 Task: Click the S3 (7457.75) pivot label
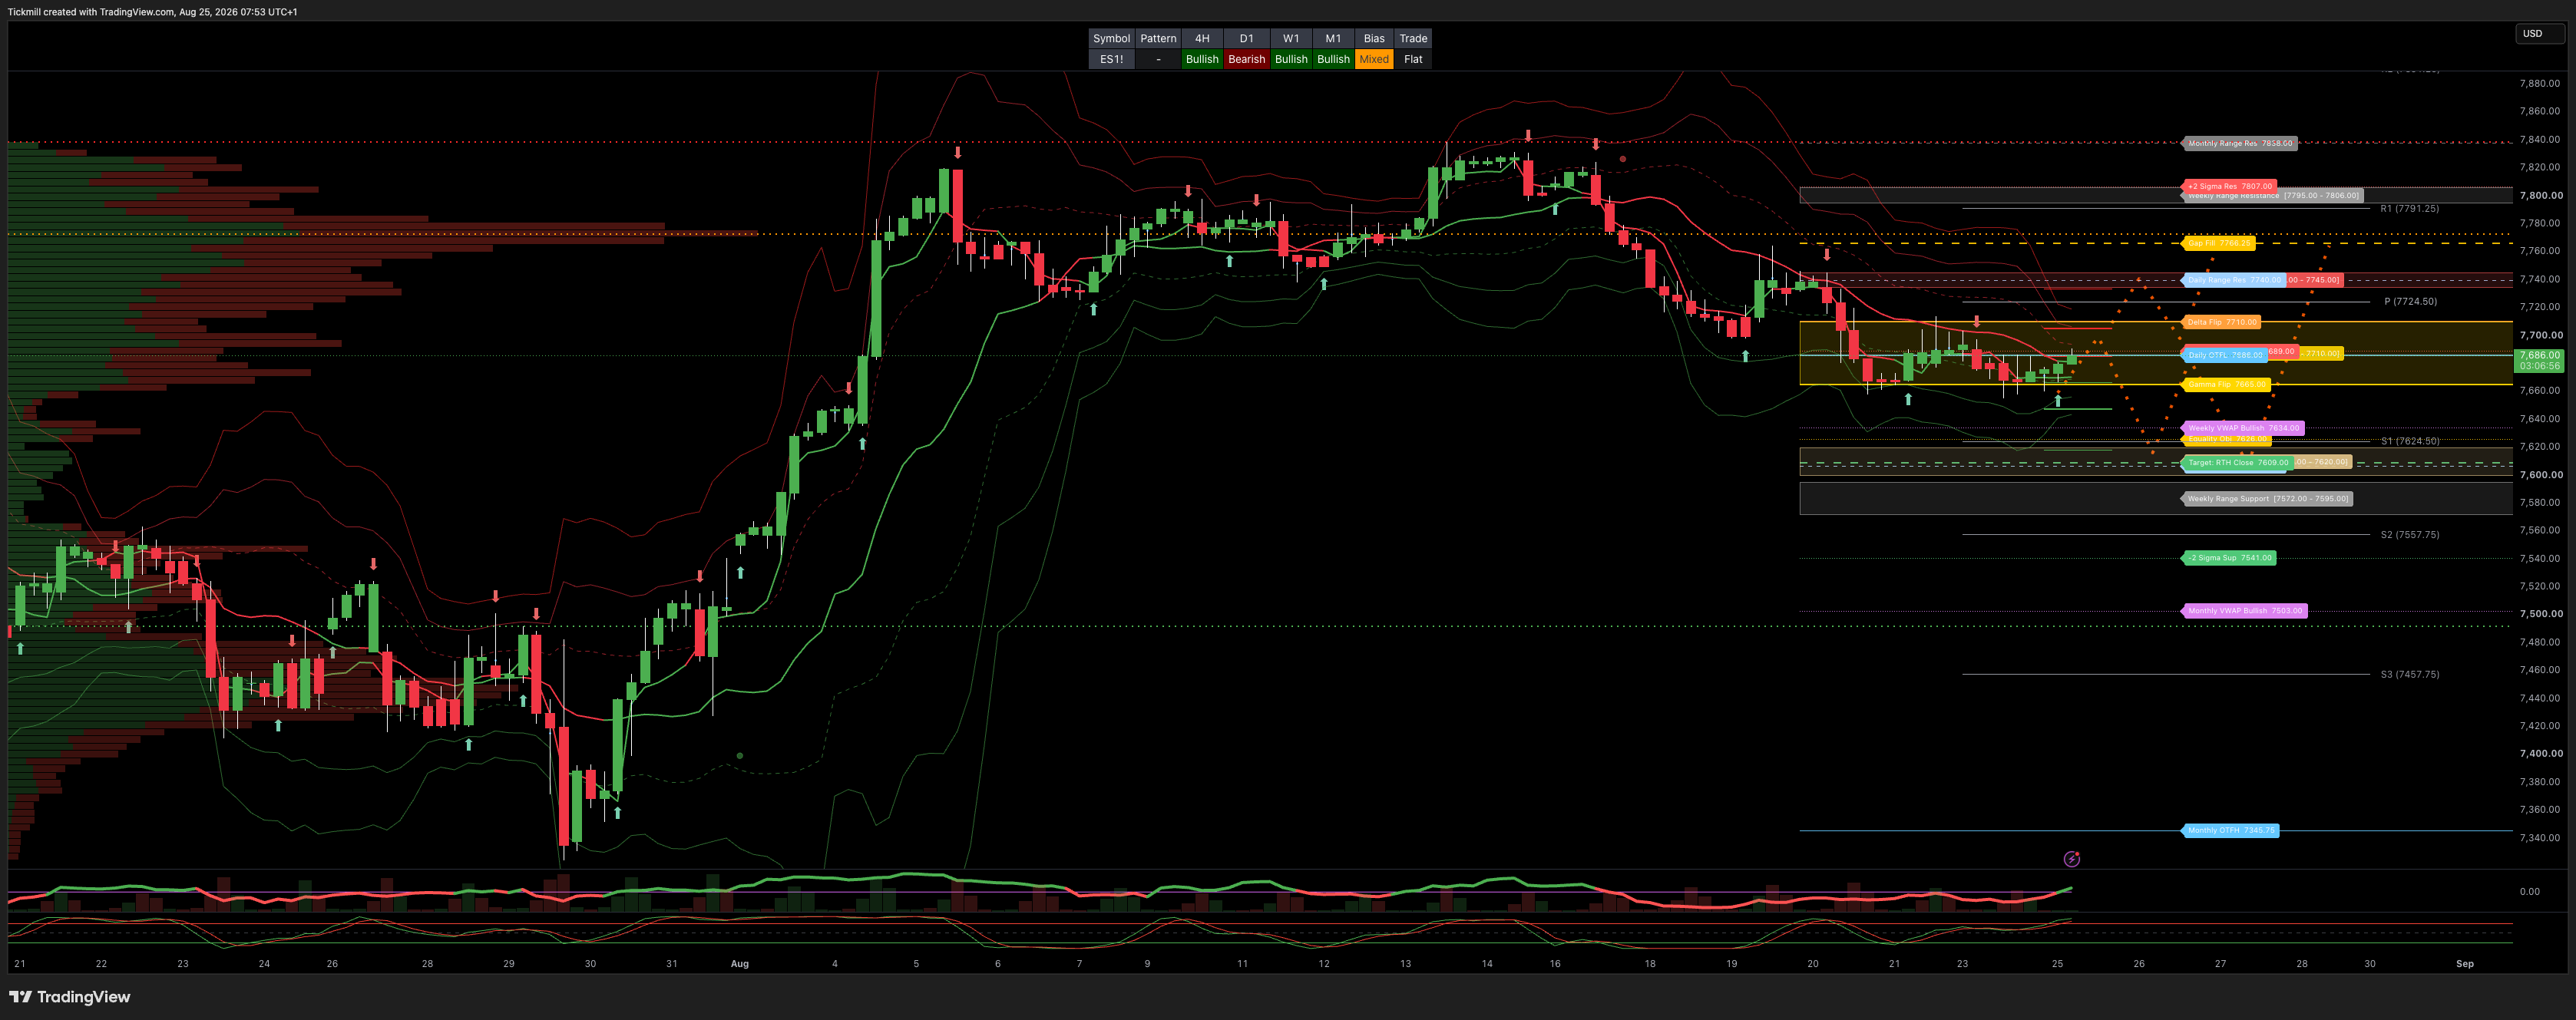tap(2409, 674)
